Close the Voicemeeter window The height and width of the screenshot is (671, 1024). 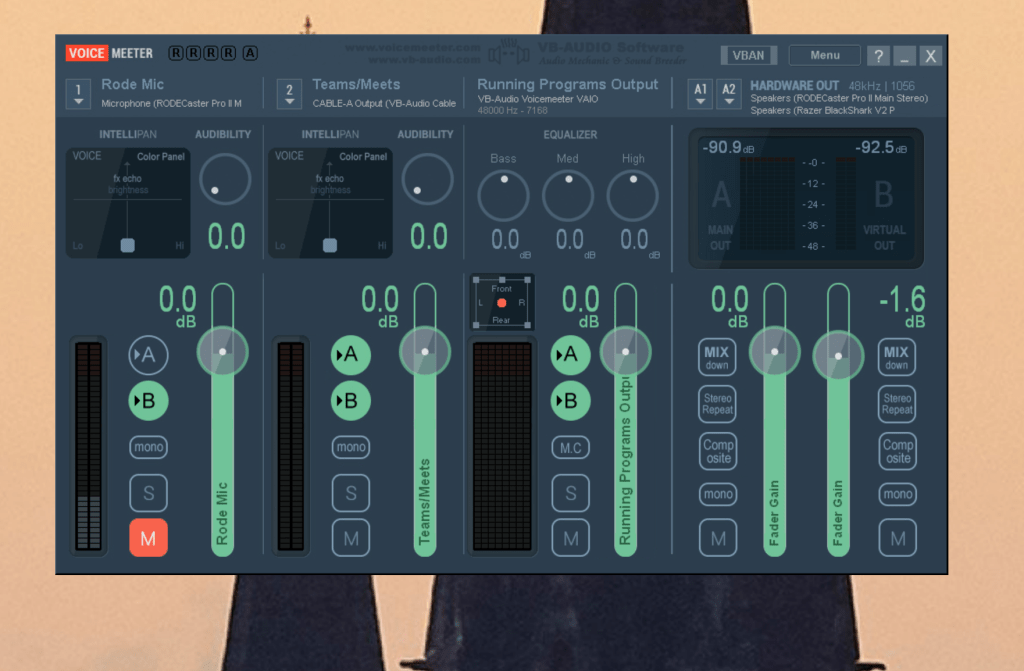pos(931,56)
